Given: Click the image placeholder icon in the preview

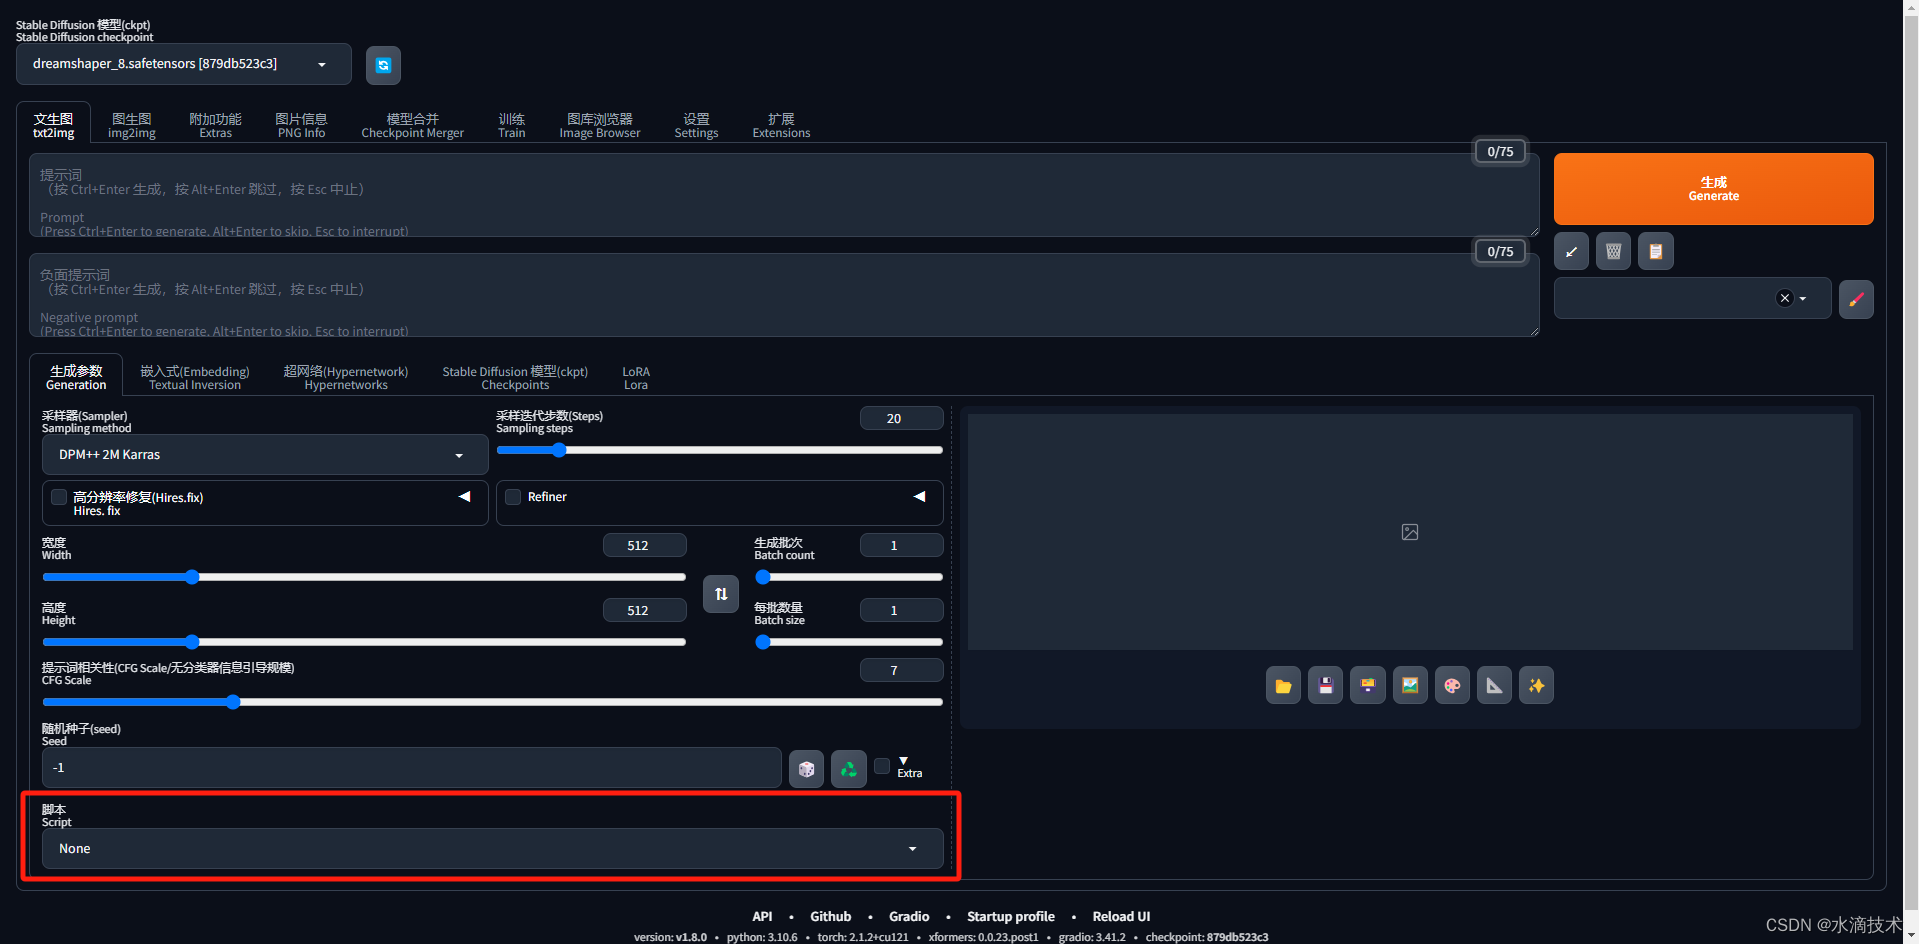Looking at the screenshot, I should point(1410,532).
